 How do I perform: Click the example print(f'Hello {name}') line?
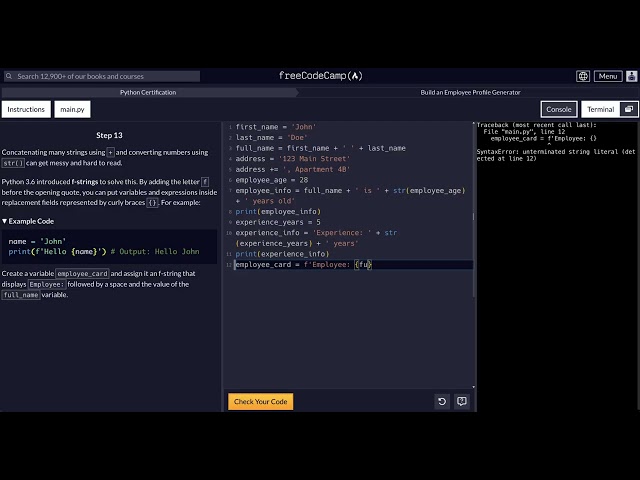104,251
